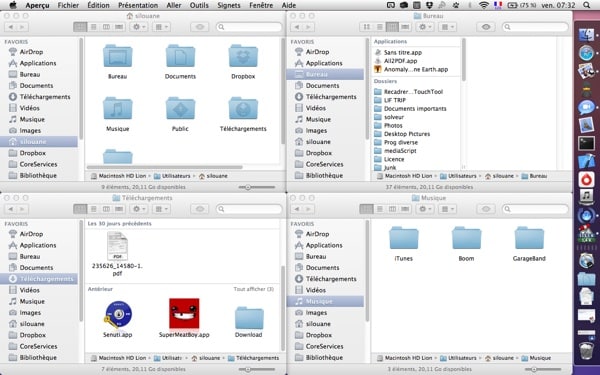The image size is (600, 375).
Task: Click Utilisateurs in silouane window path bar
Action: point(172,176)
